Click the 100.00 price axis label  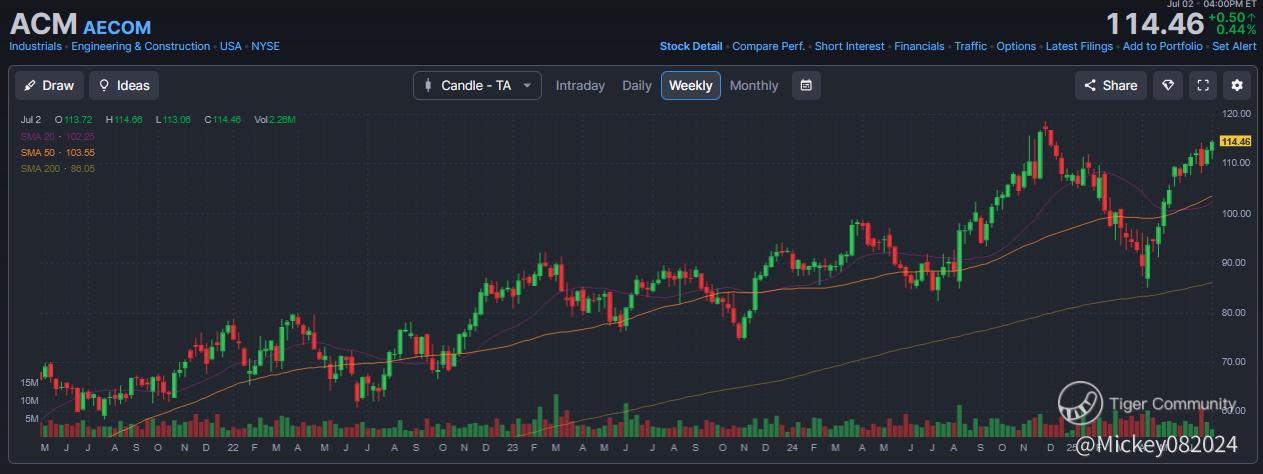pyautogui.click(x=1236, y=213)
